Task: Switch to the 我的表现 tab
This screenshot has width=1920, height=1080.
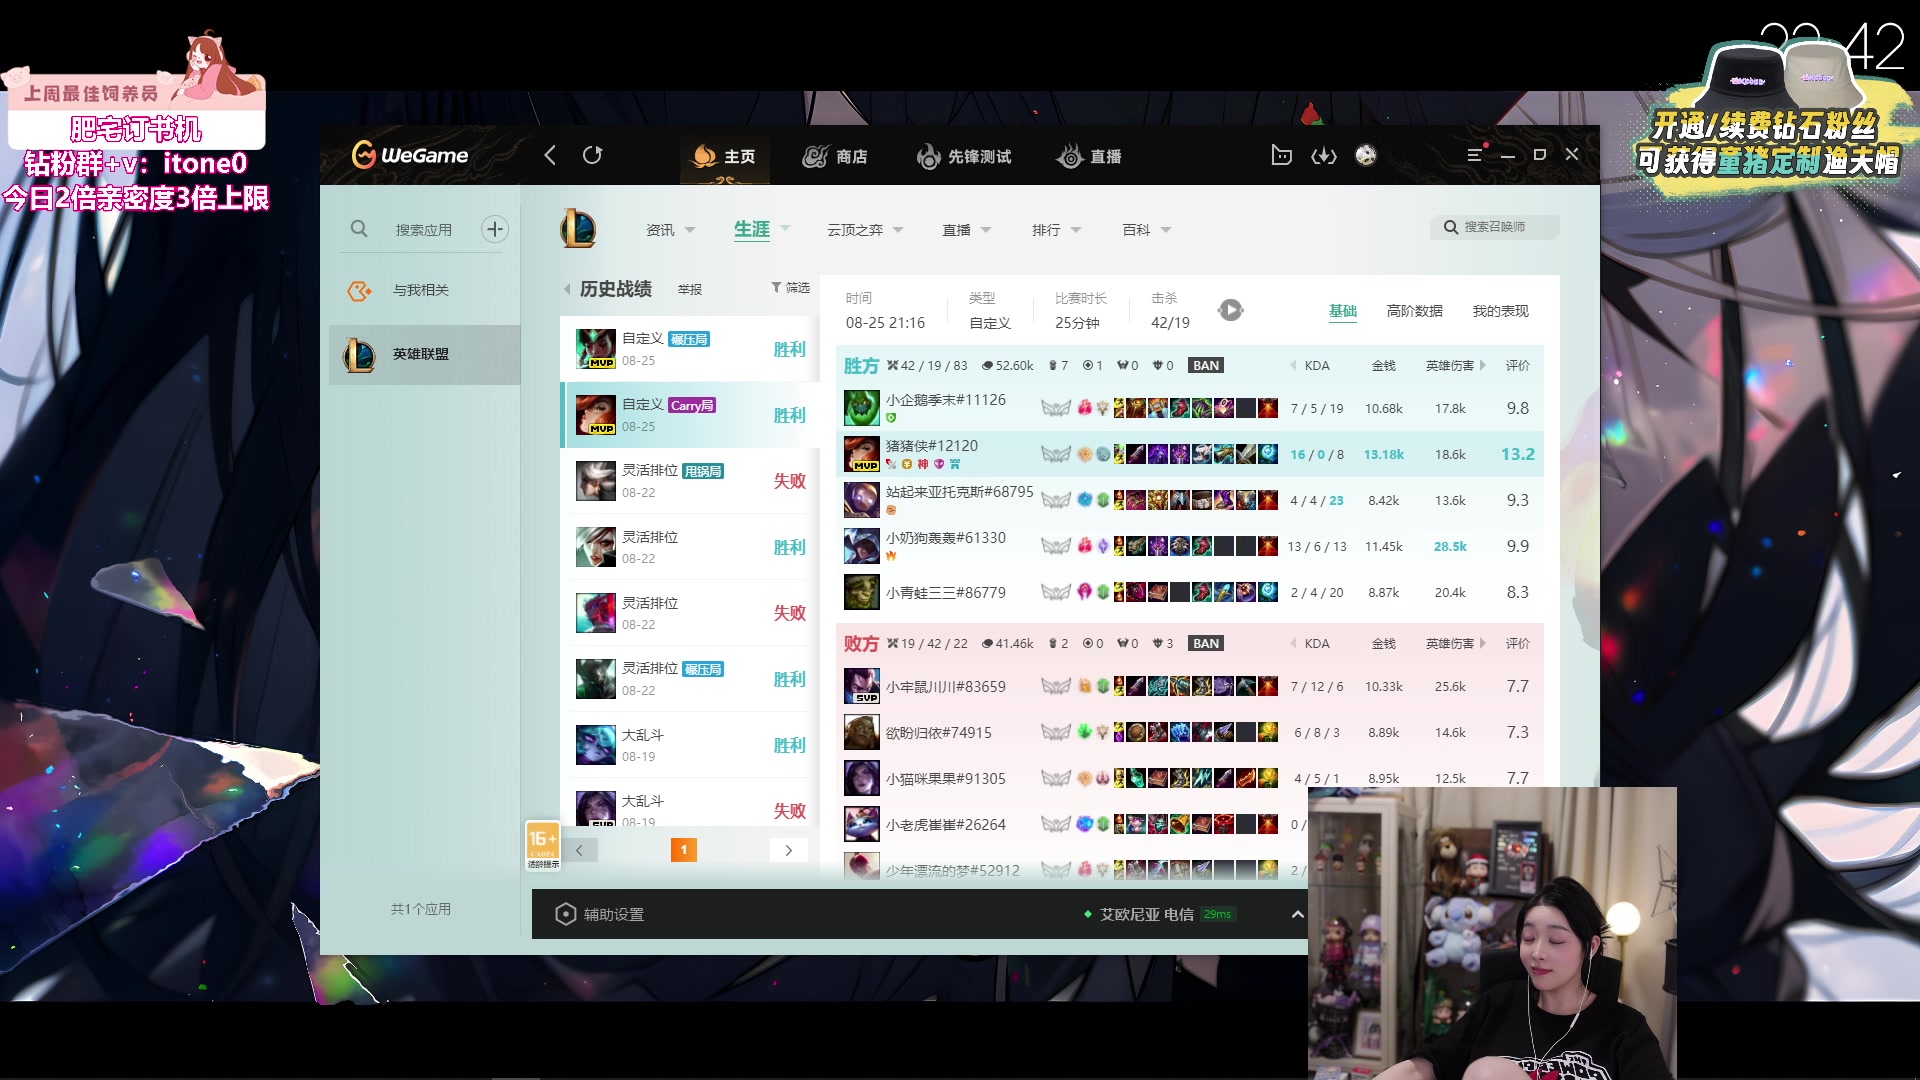Action: (x=1500, y=311)
